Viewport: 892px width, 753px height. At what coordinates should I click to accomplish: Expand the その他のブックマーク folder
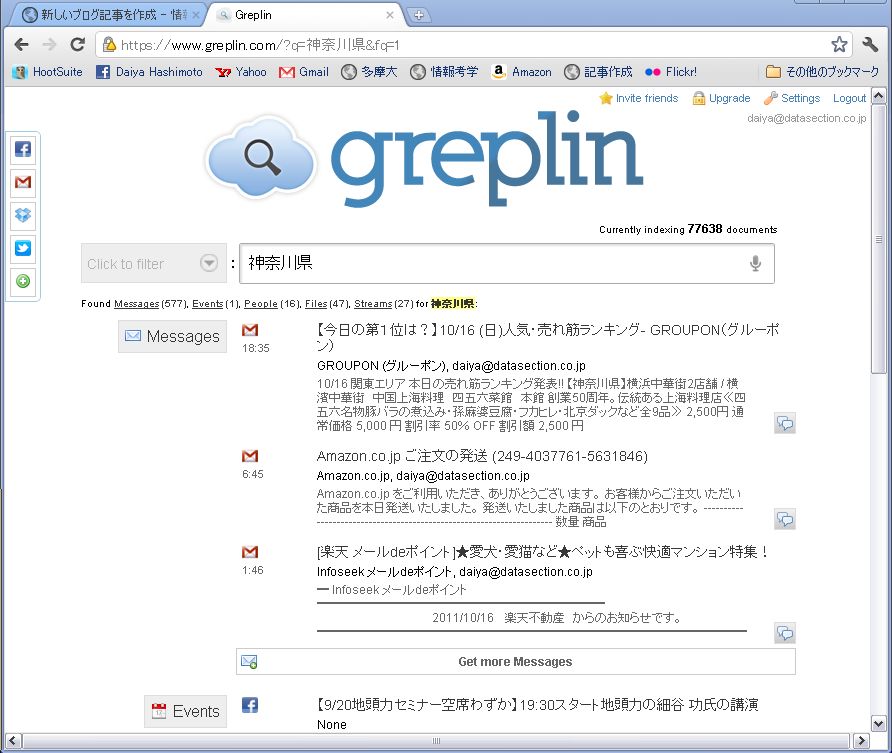pyautogui.click(x=823, y=72)
